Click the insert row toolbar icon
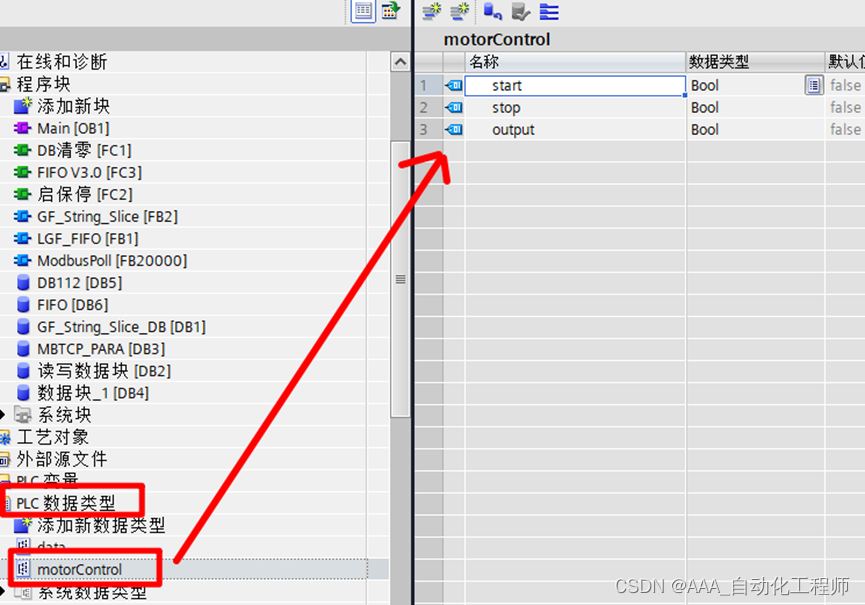Image resolution: width=865 pixels, height=605 pixels. pos(432,11)
